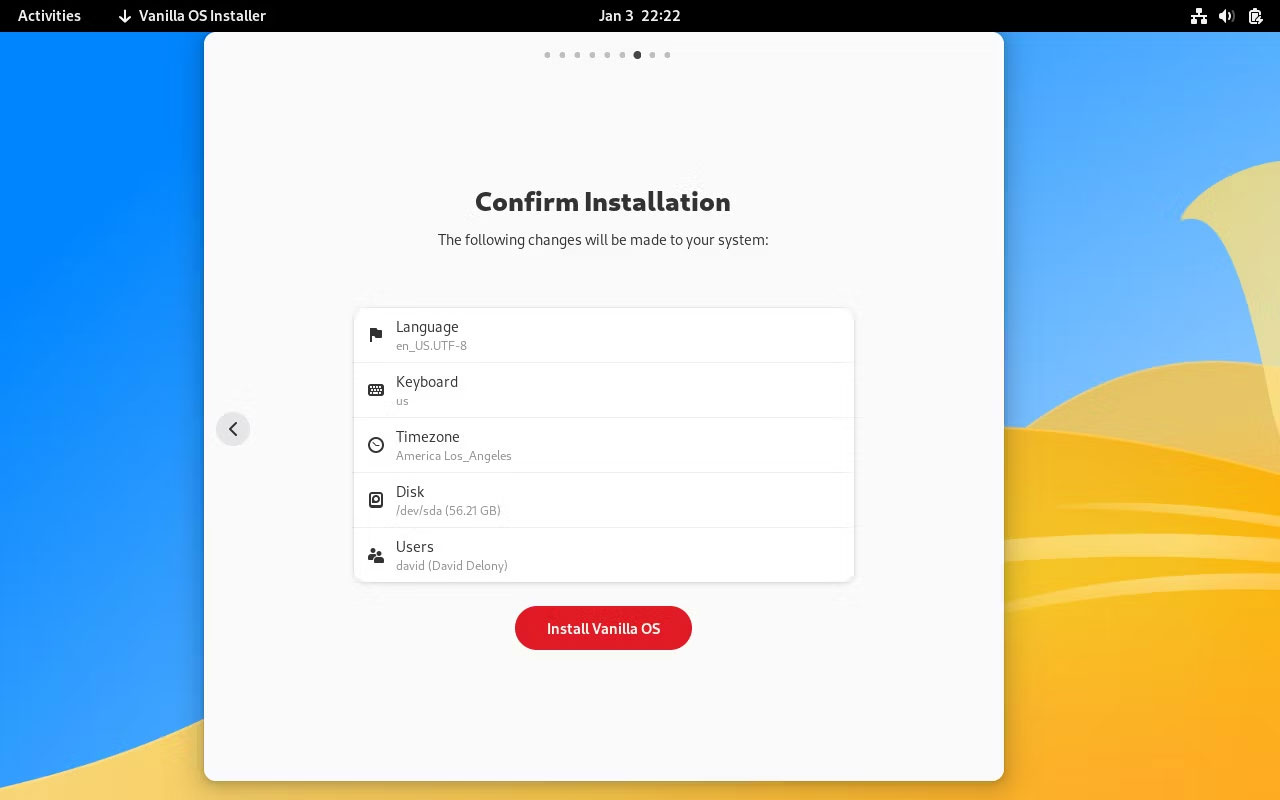Click the 'us' keyboard layout value
Screen dimensions: 1280x800
coord(402,401)
